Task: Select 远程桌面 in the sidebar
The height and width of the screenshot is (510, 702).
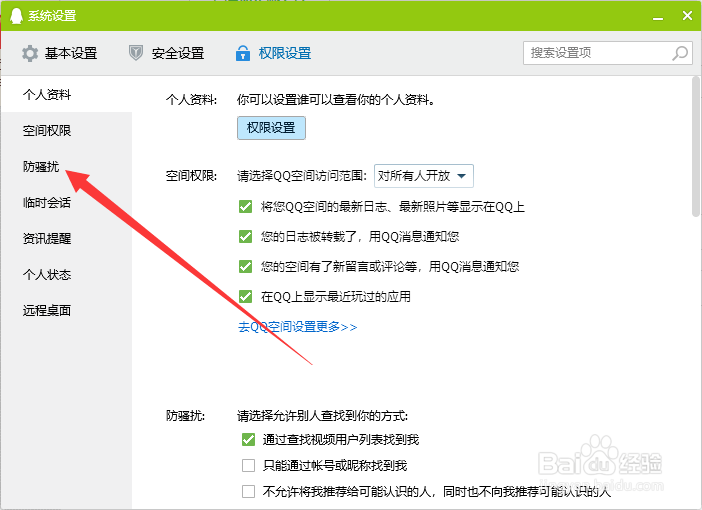Action: [66, 310]
